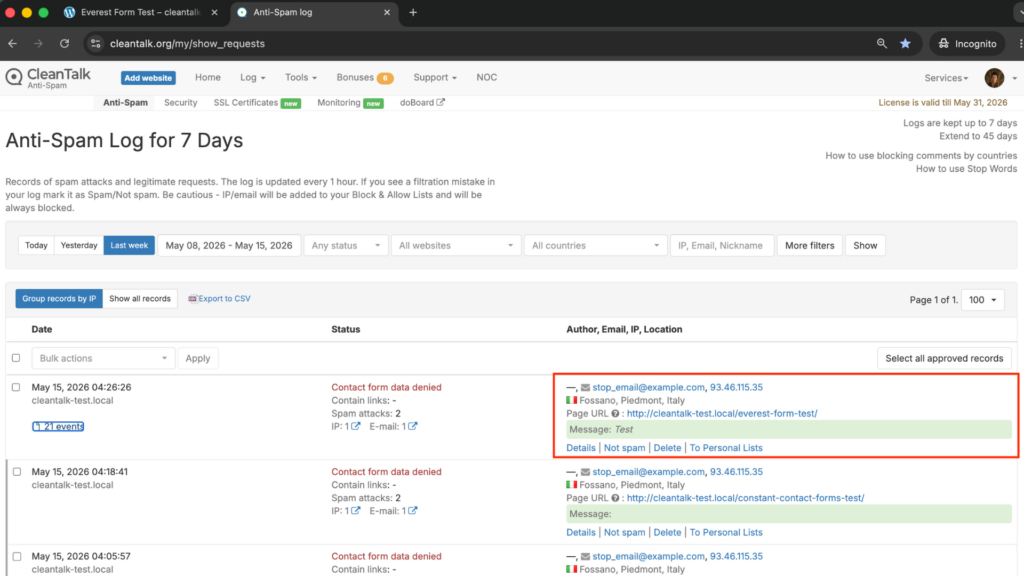Check the May 15 04:26:26 record

click(16, 387)
